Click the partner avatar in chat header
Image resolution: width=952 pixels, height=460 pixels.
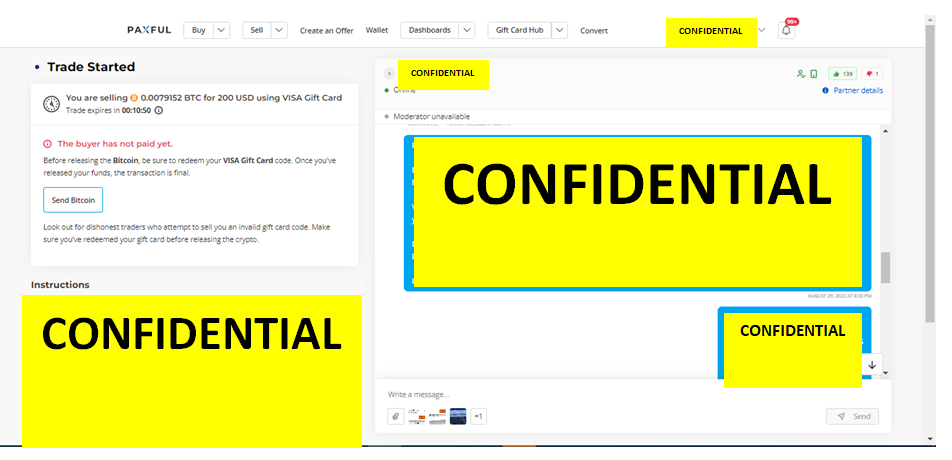(x=389, y=73)
